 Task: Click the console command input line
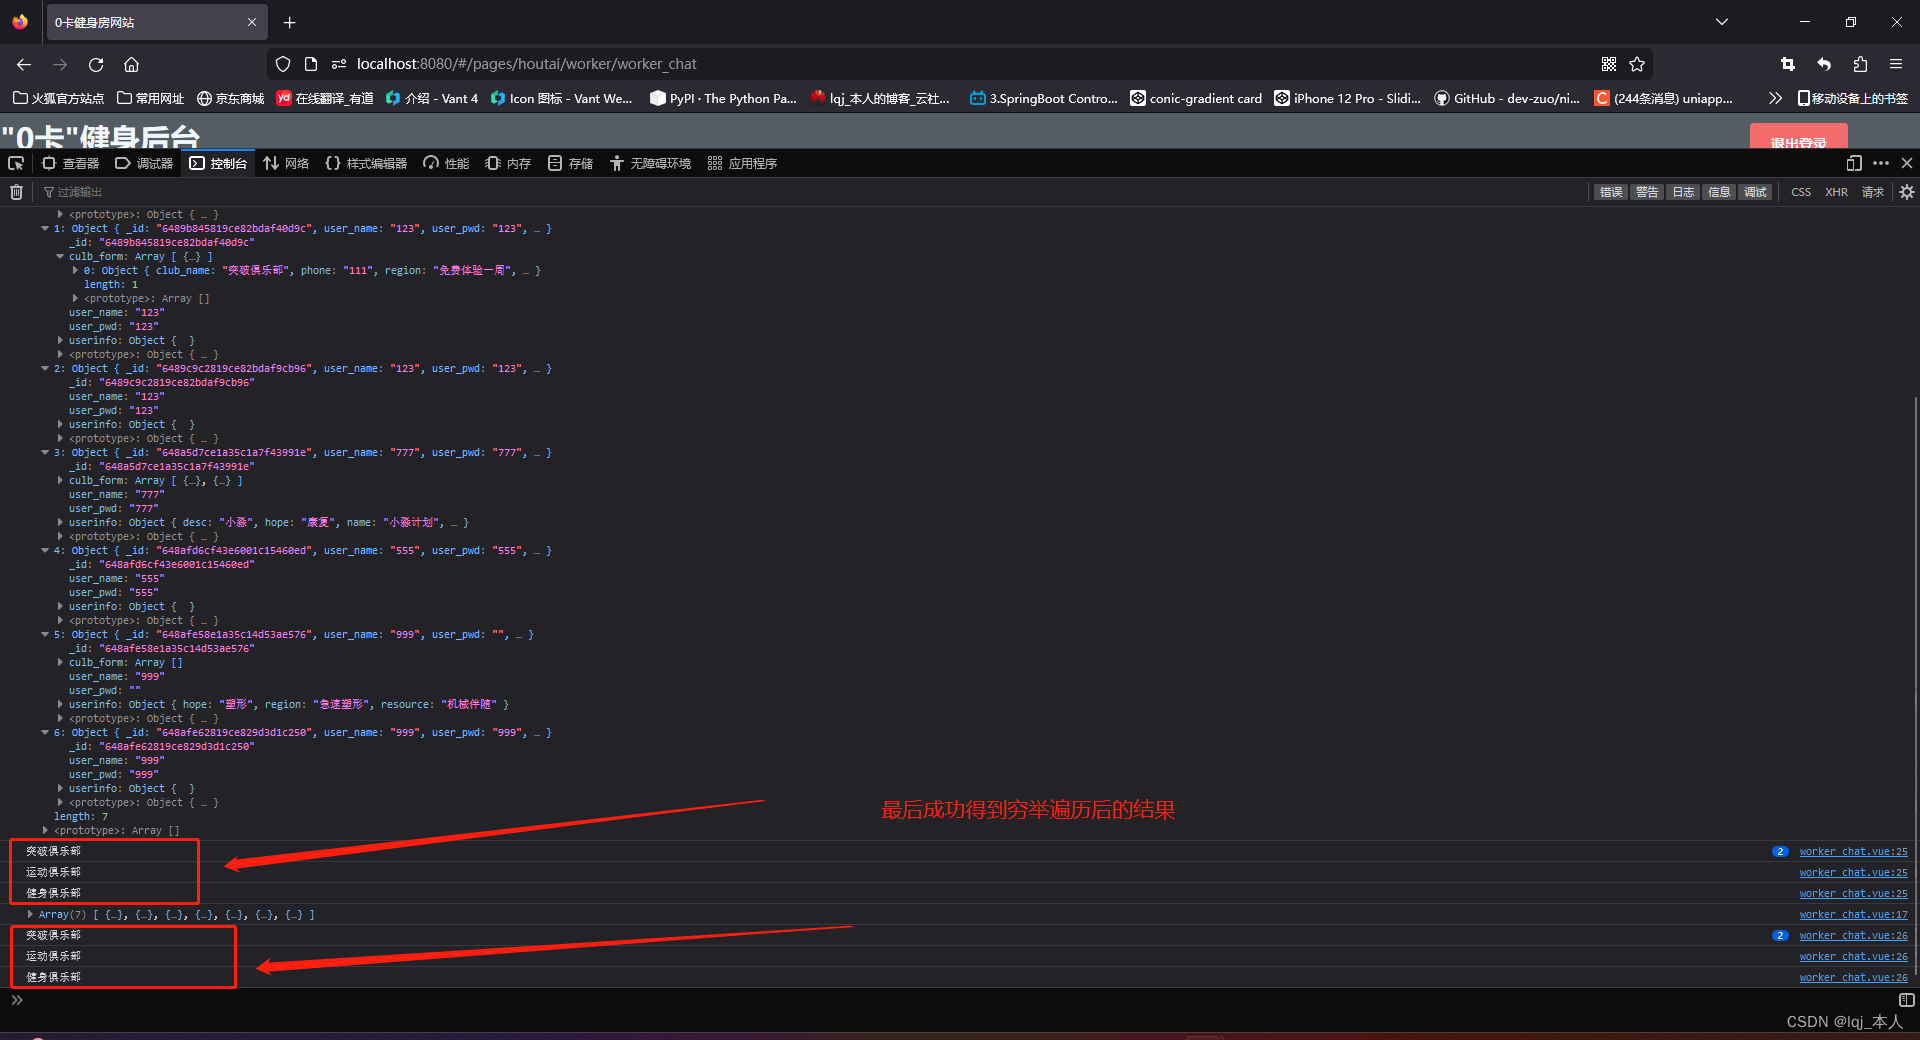point(960,1000)
